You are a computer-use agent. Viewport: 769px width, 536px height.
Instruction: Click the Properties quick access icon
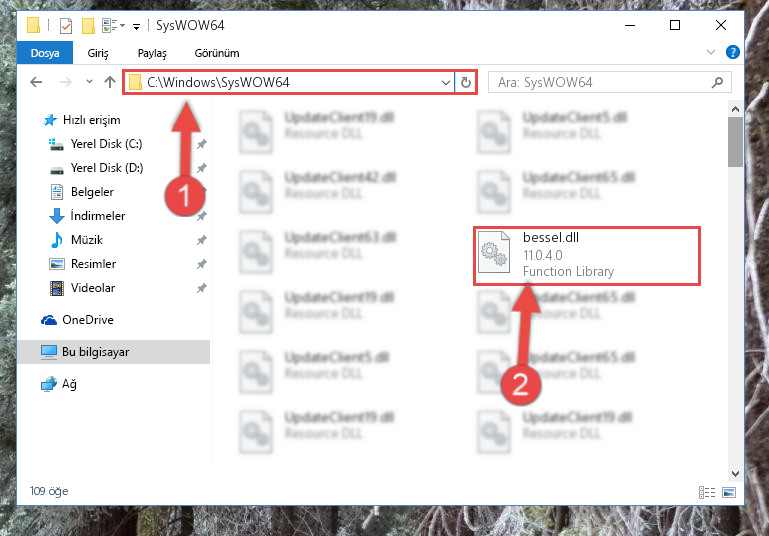pos(65,26)
